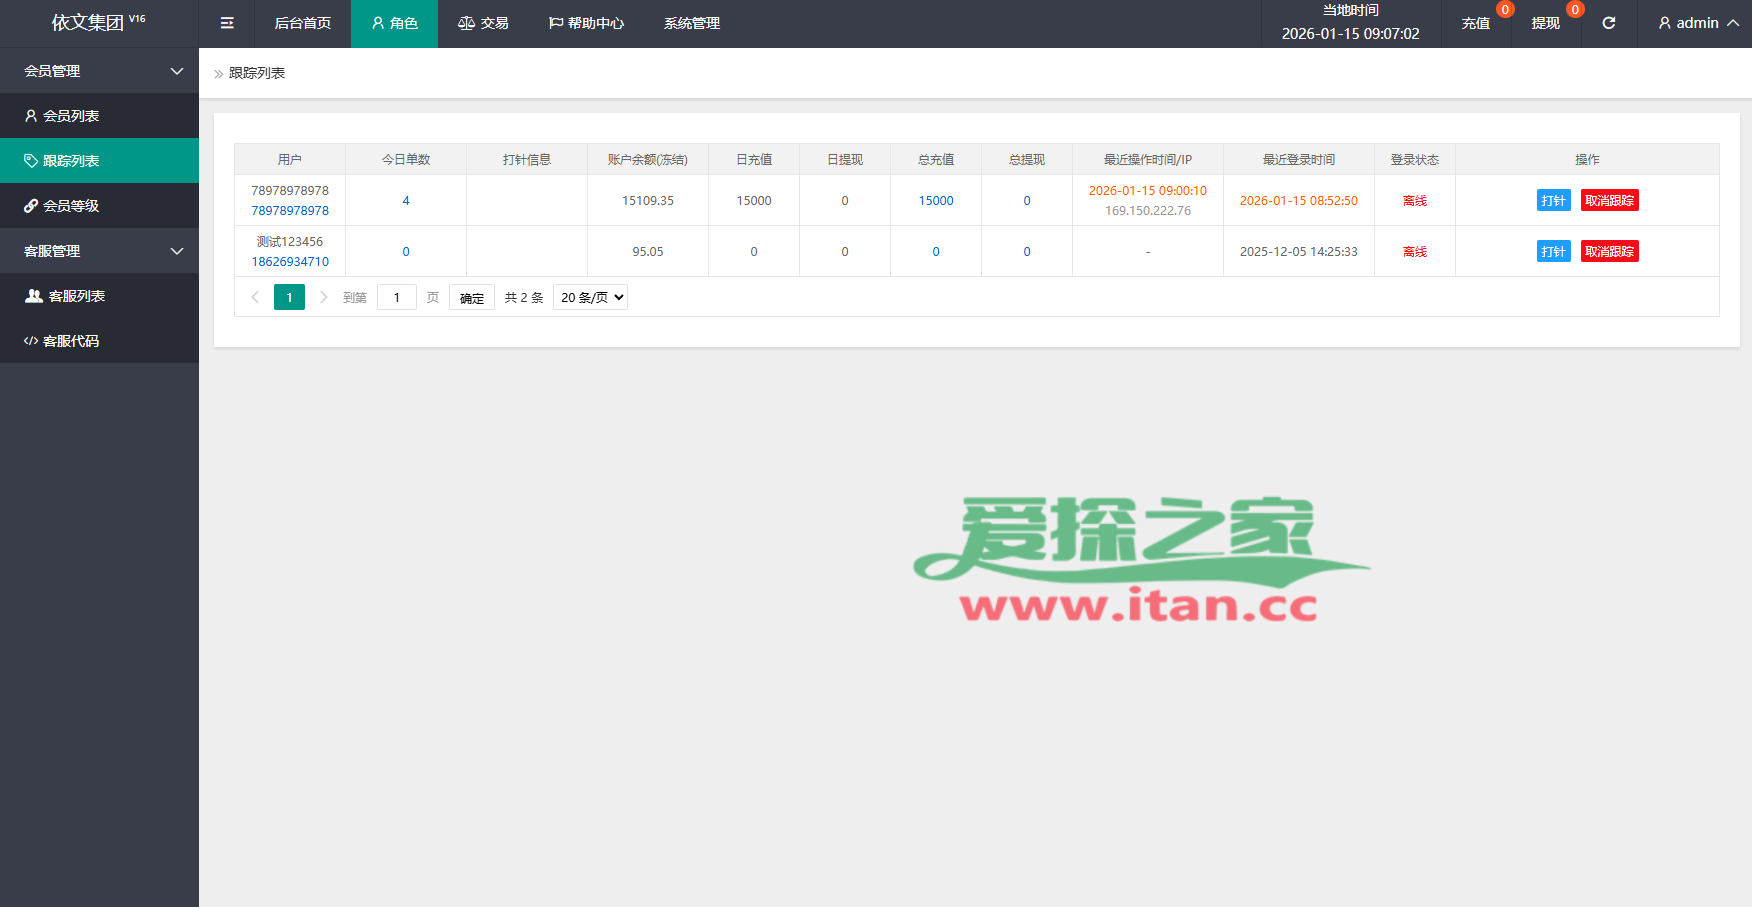Open the 20 条/页 page size dropdown
The width and height of the screenshot is (1752, 907).
tap(590, 297)
